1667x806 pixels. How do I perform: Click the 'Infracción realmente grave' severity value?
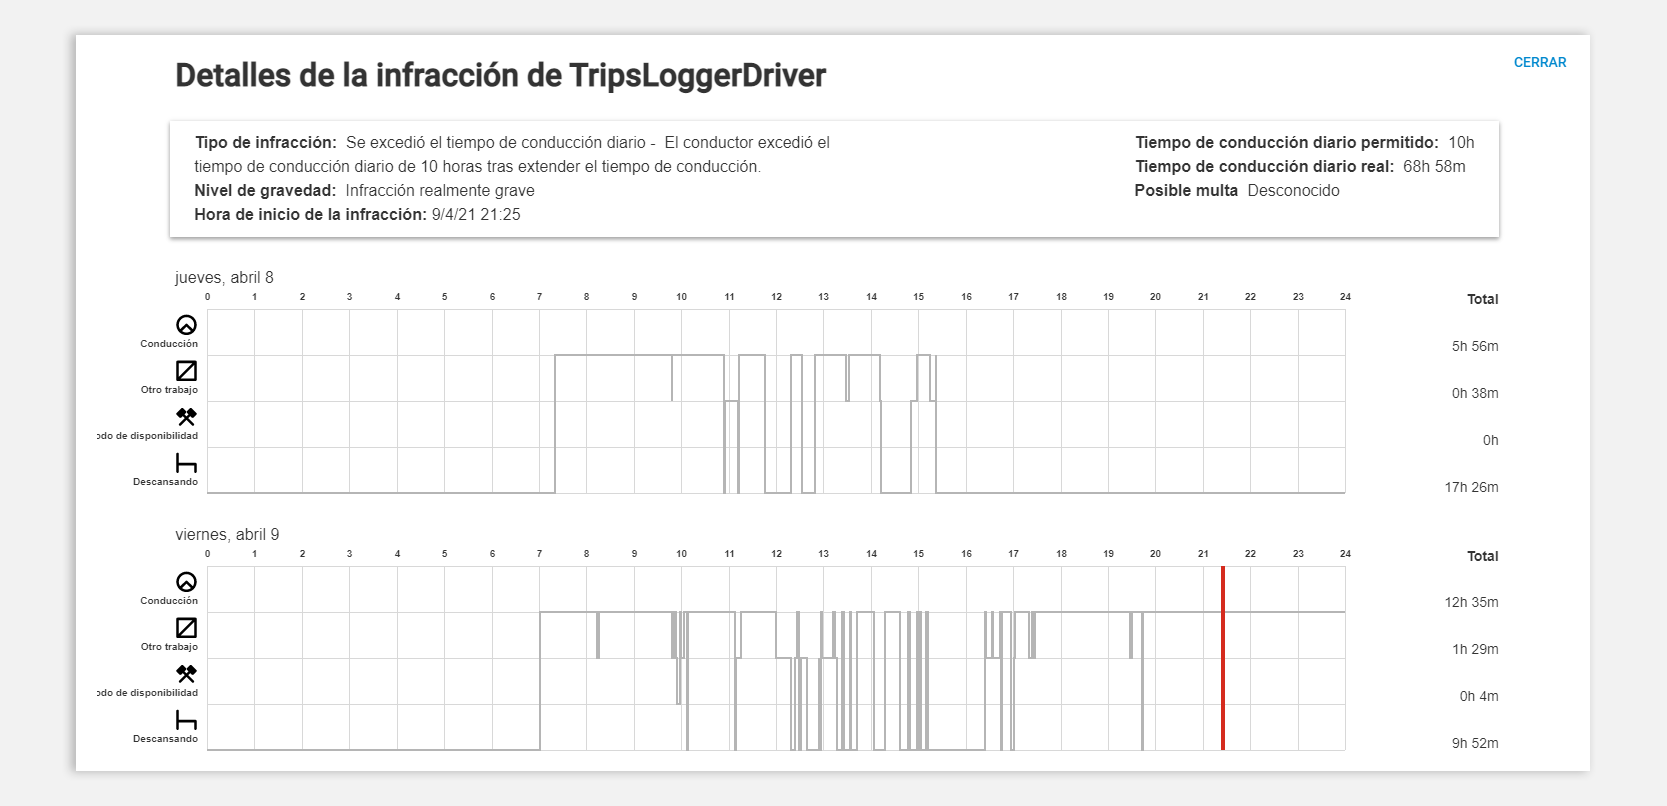440,191
